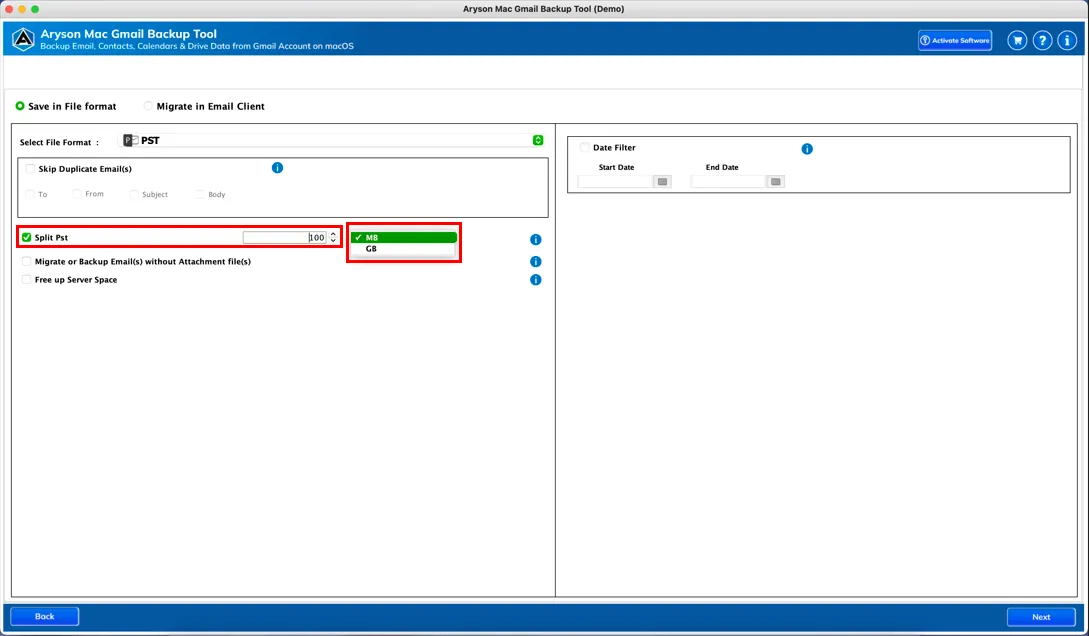Open the Start Date calendar picker

click(x=663, y=181)
